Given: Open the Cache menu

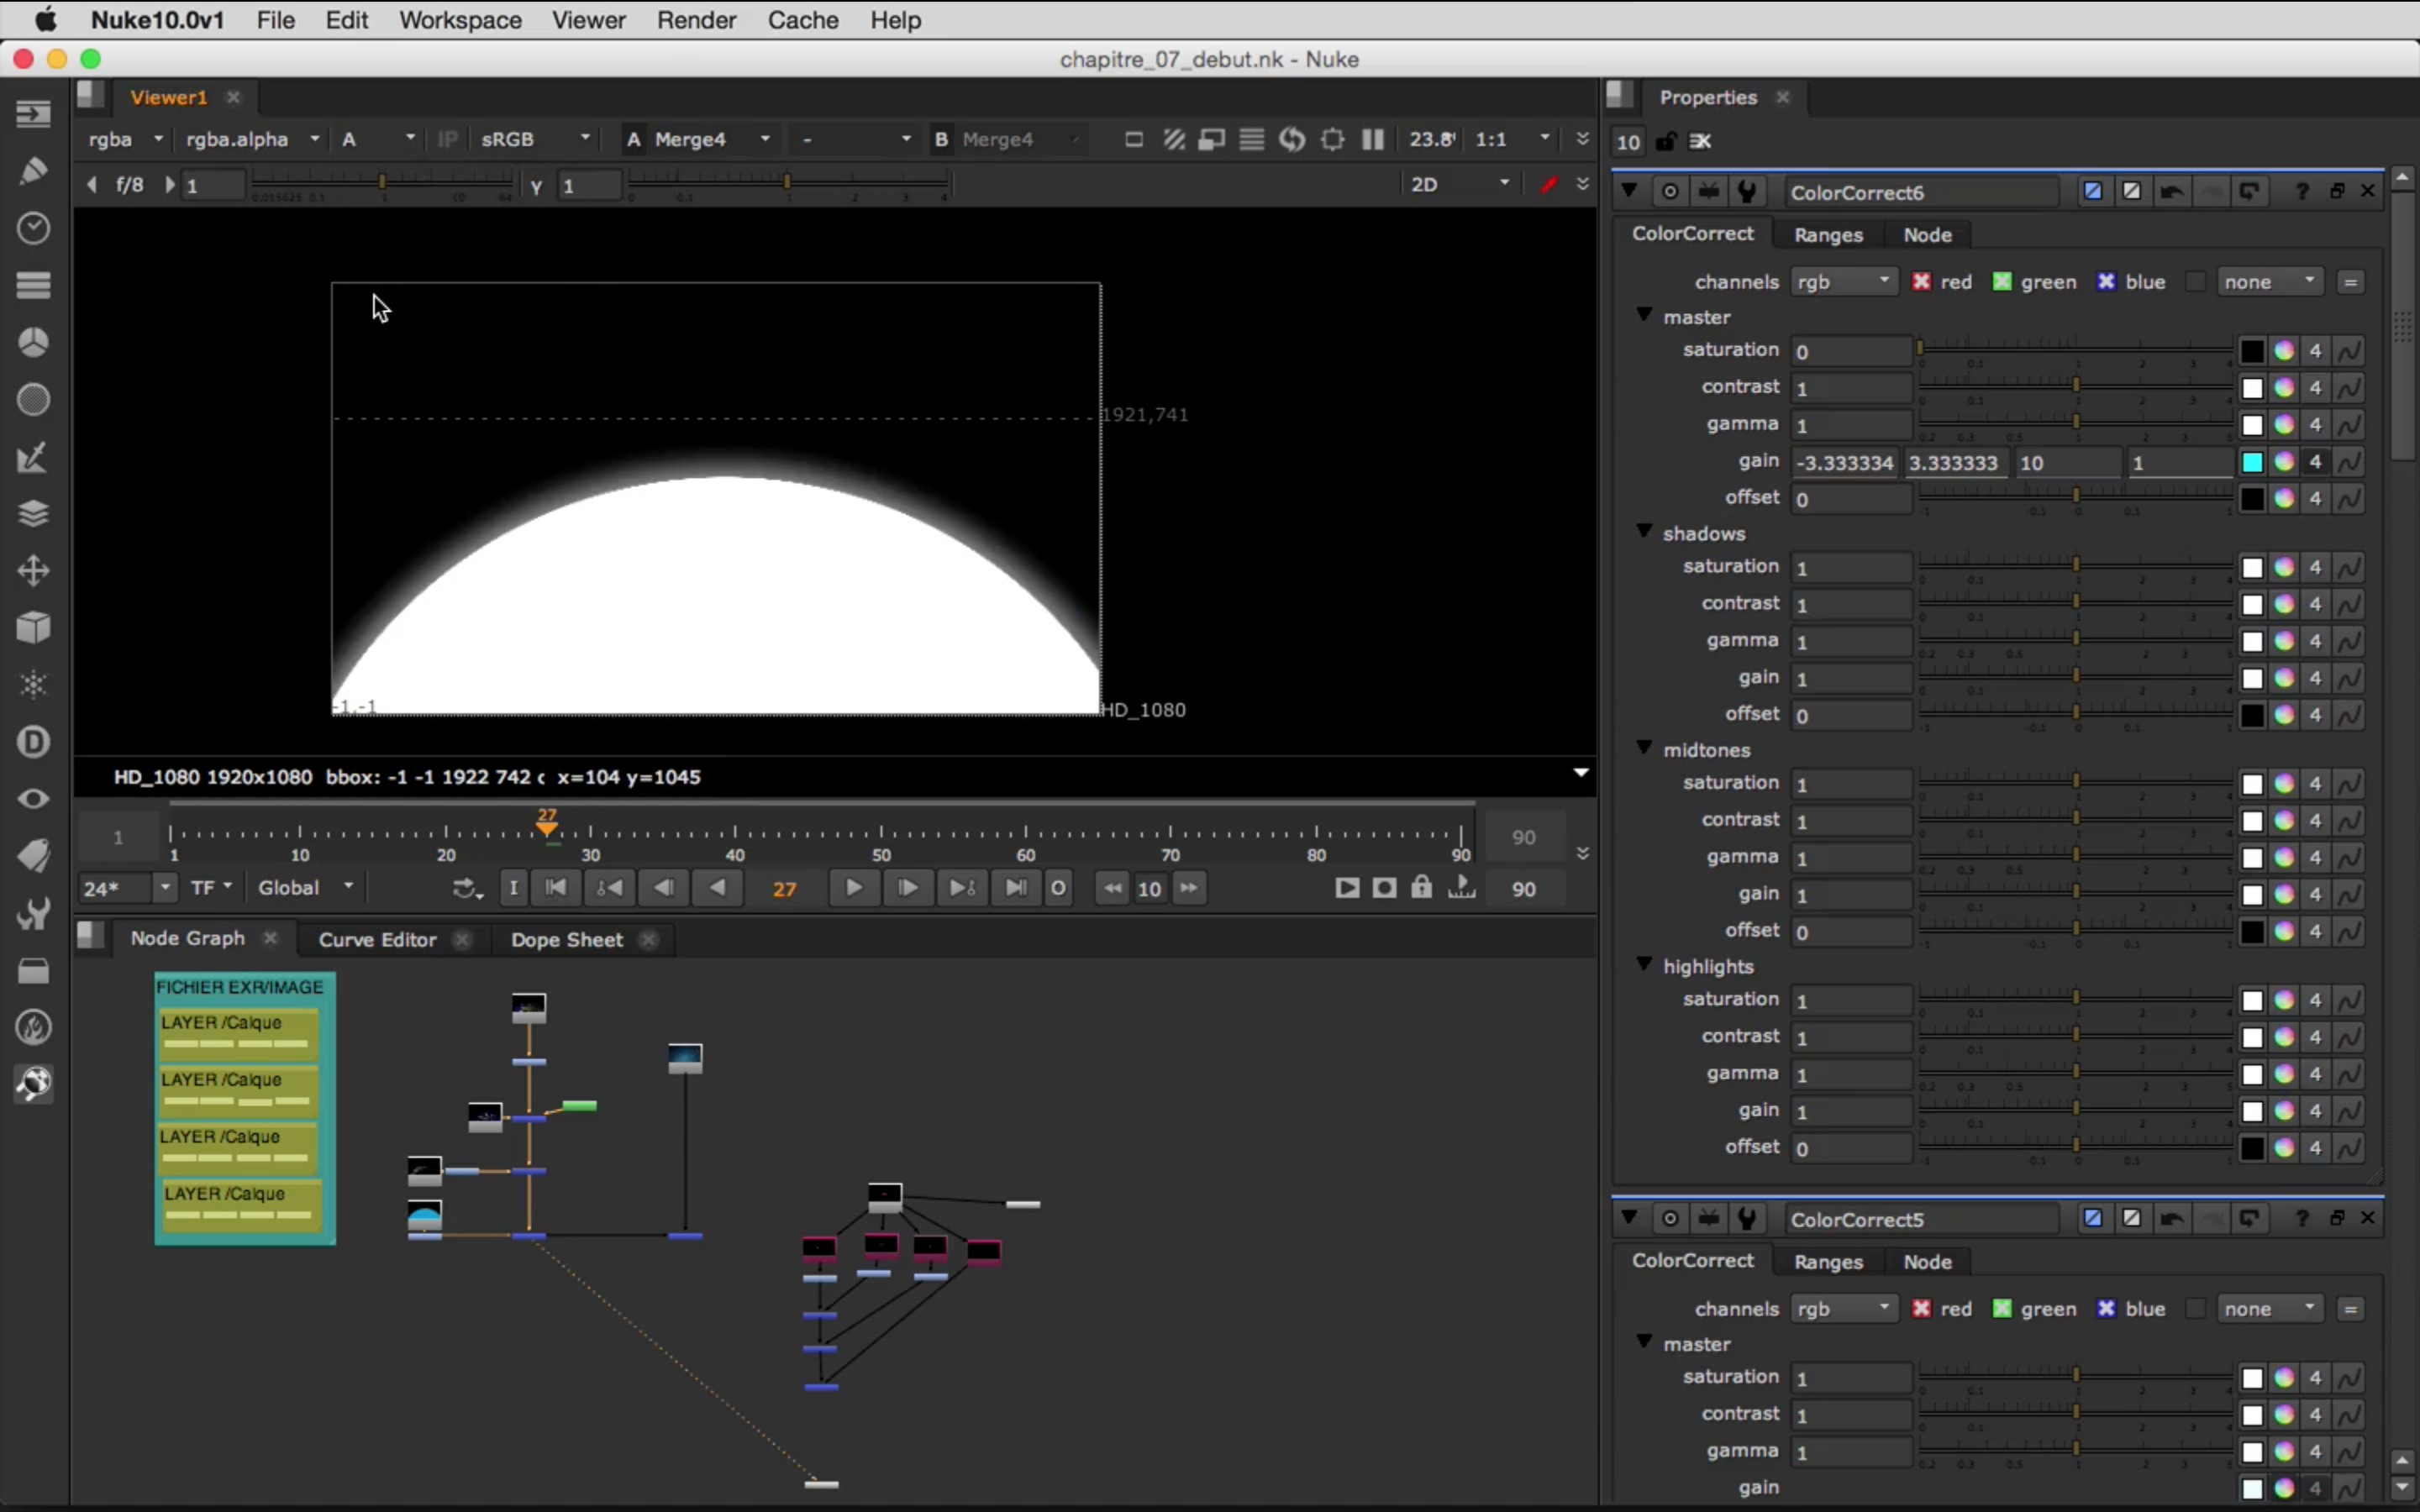Looking at the screenshot, I should (802, 20).
